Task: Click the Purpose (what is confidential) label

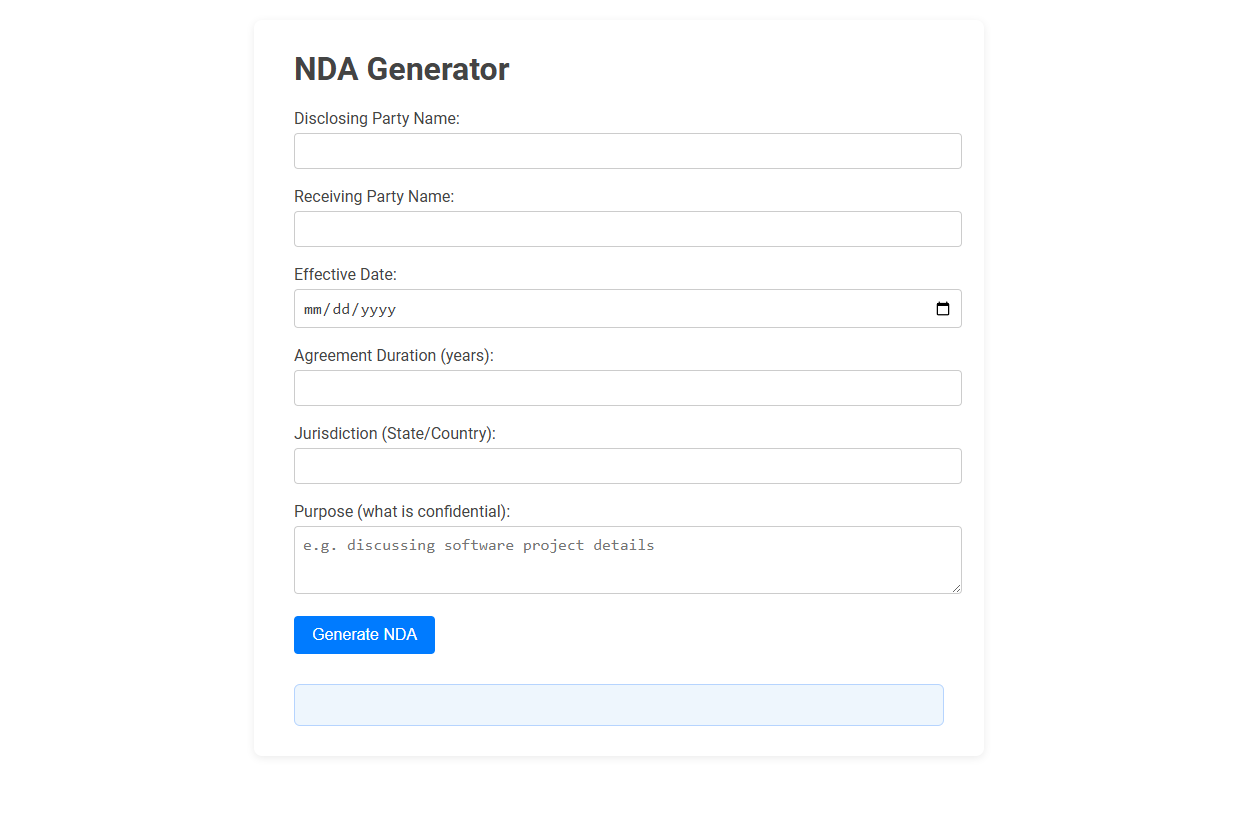Action: pyautogui.click(x=402, y=511)
